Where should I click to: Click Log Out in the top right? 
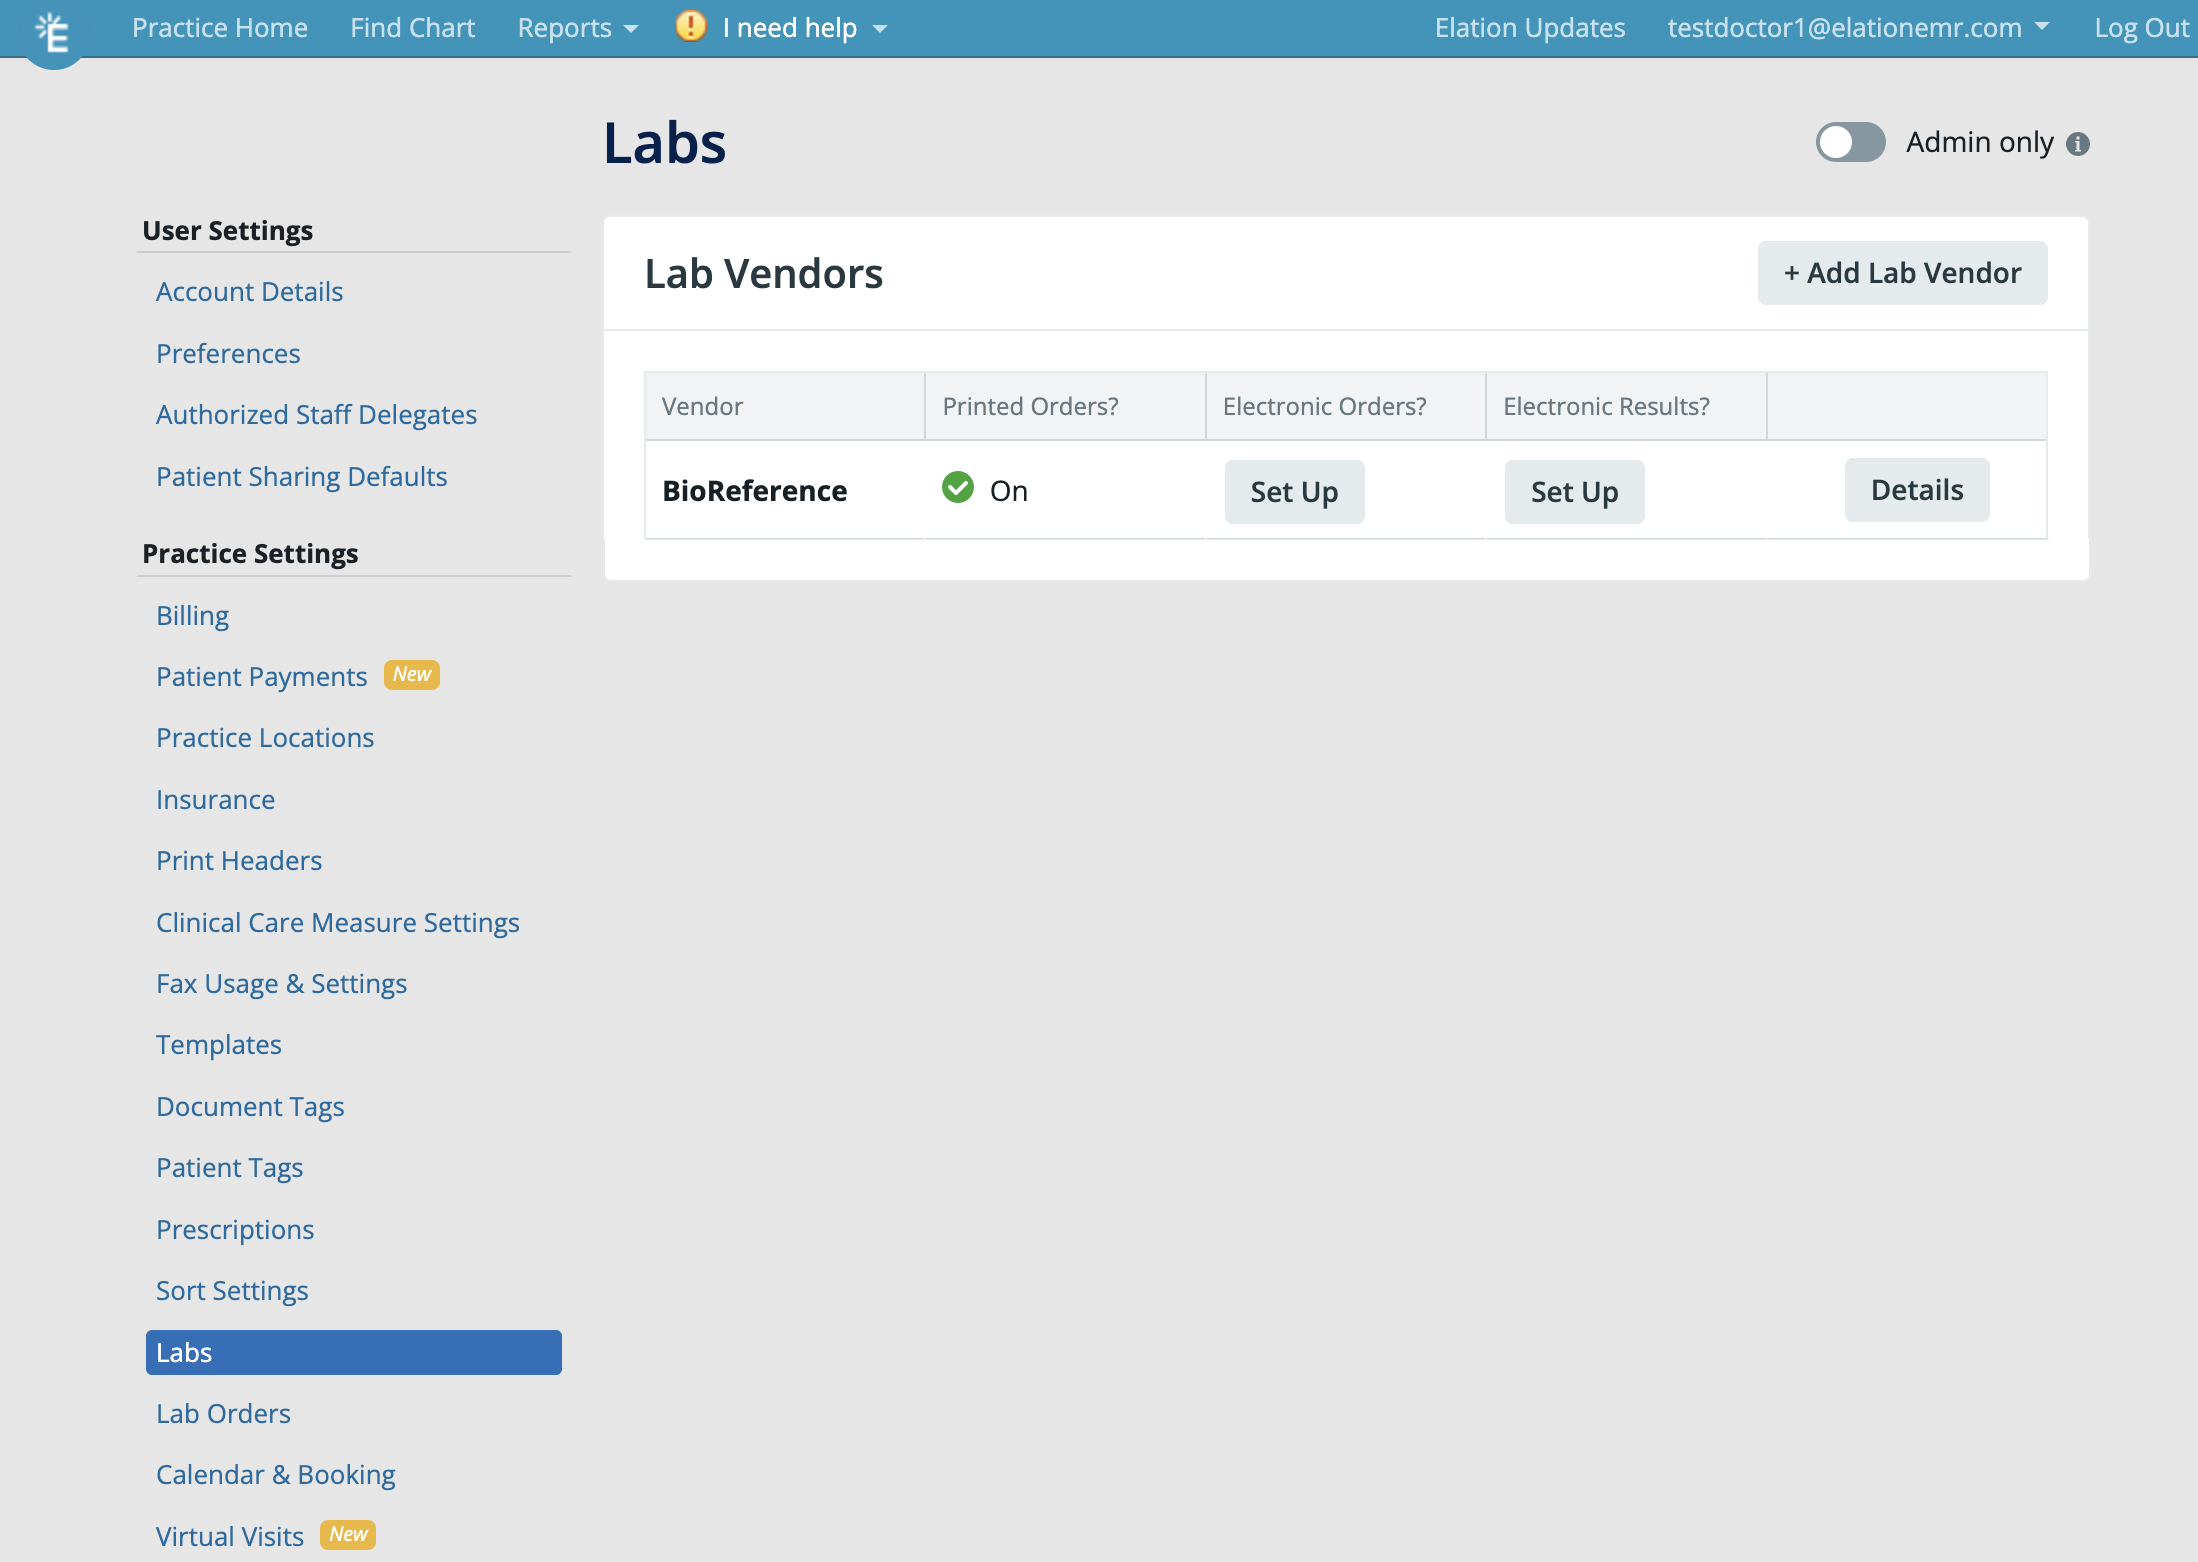[x=2139, y=27]
